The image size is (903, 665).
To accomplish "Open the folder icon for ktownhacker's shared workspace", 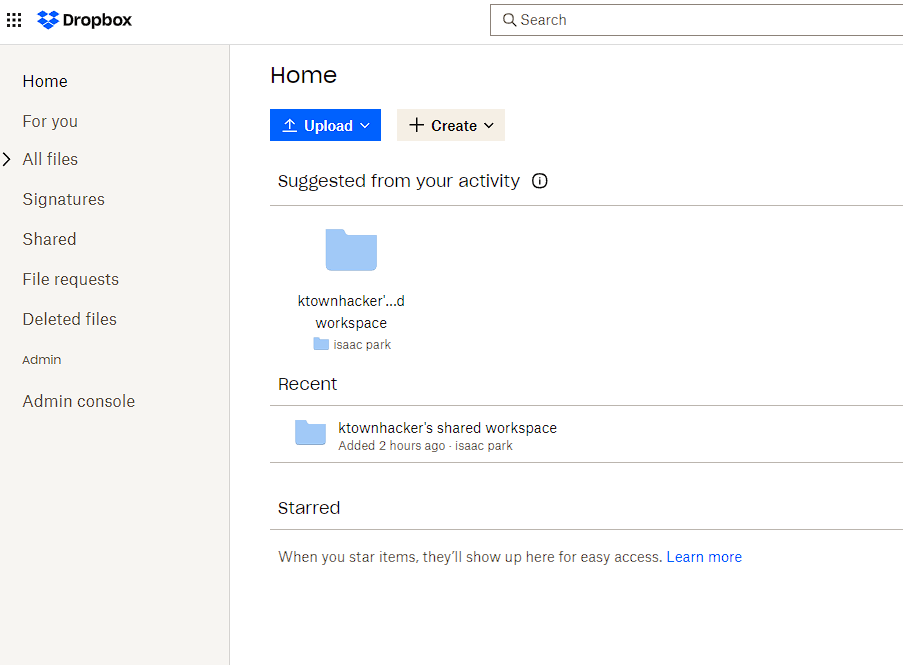I will [x=310, y=432].
